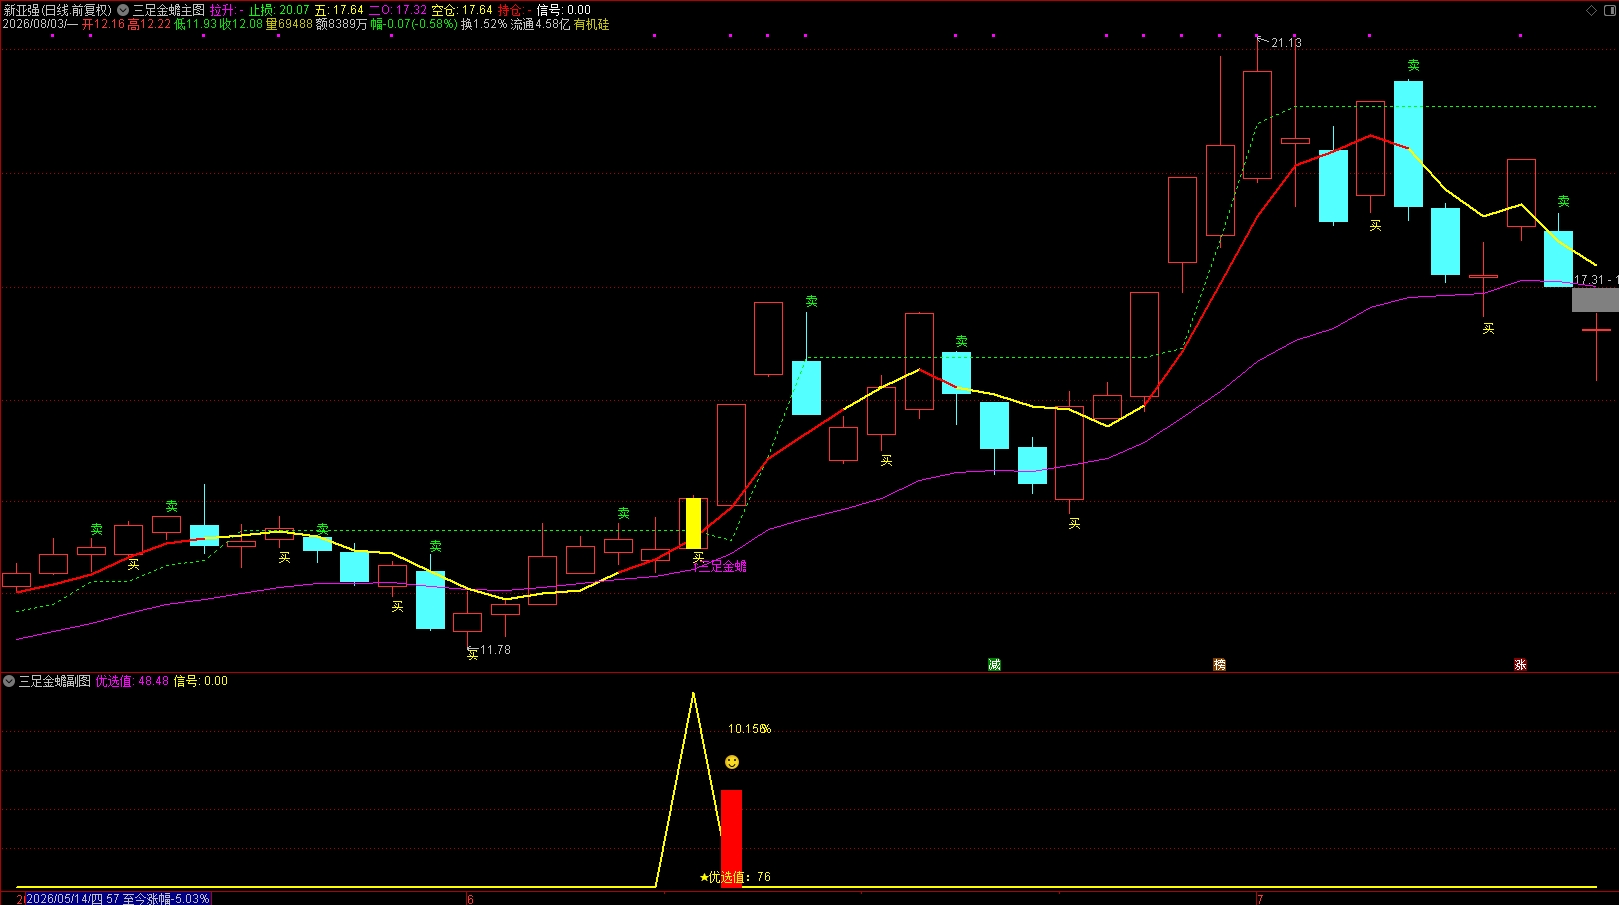The height and width of the screenshot is (905, 1619).
Task: Expand the 三足金蟾副图 sub-chart dropdown arrow
Action: [9, 681]
